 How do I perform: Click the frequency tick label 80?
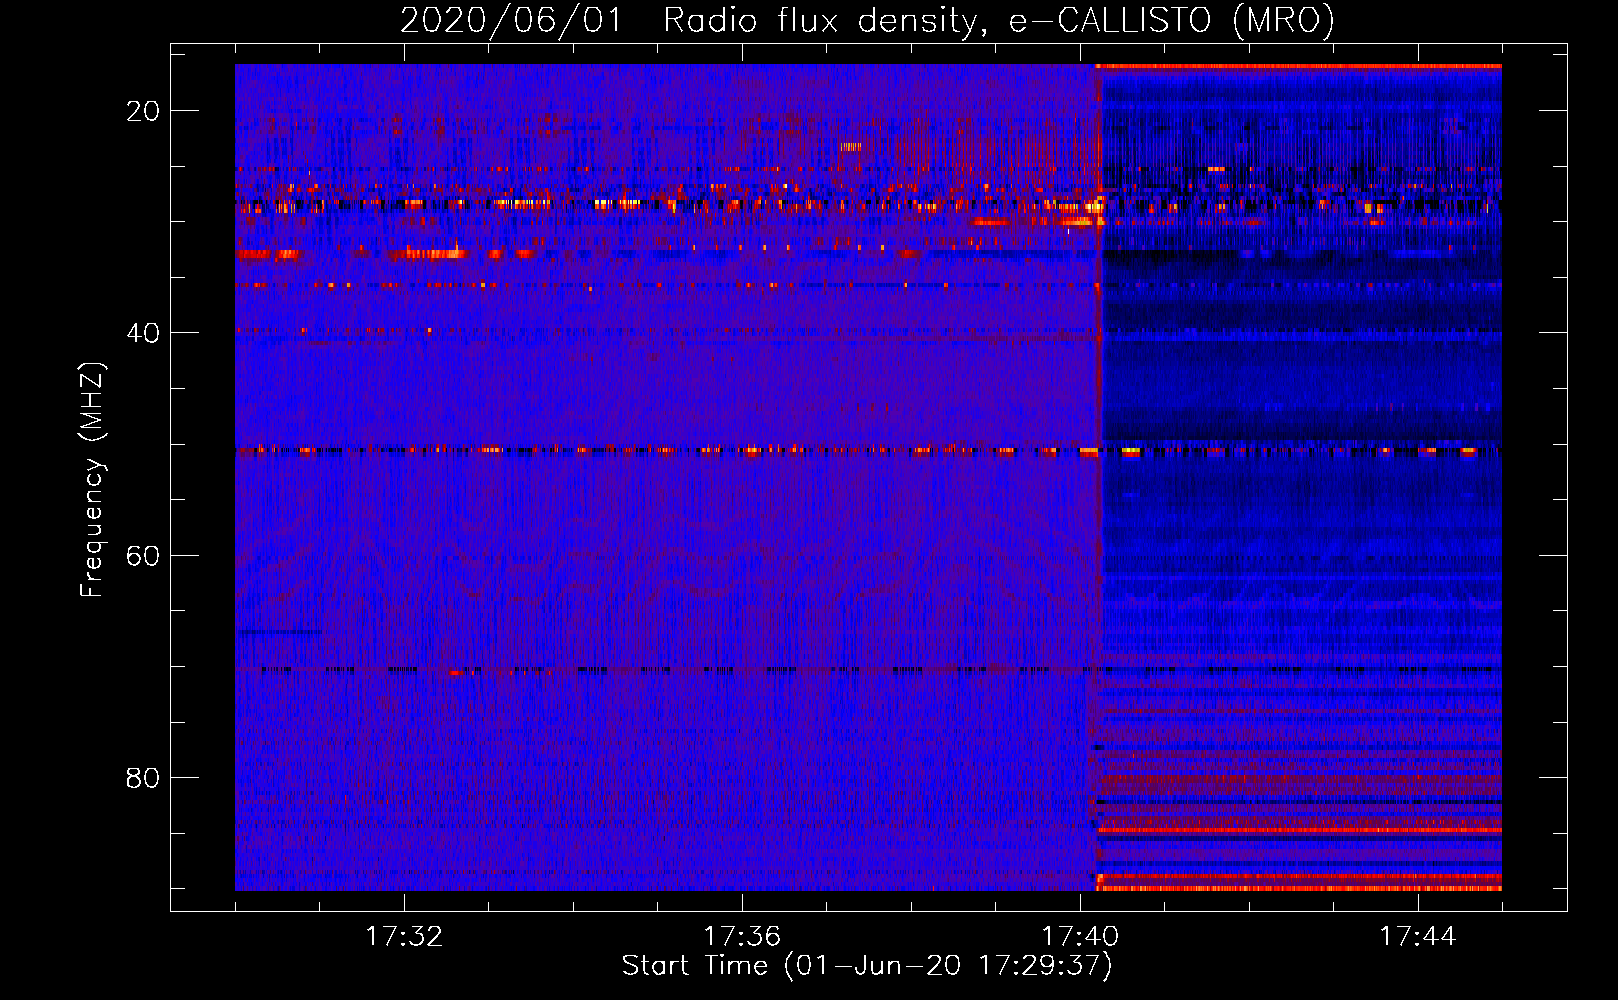143,777
